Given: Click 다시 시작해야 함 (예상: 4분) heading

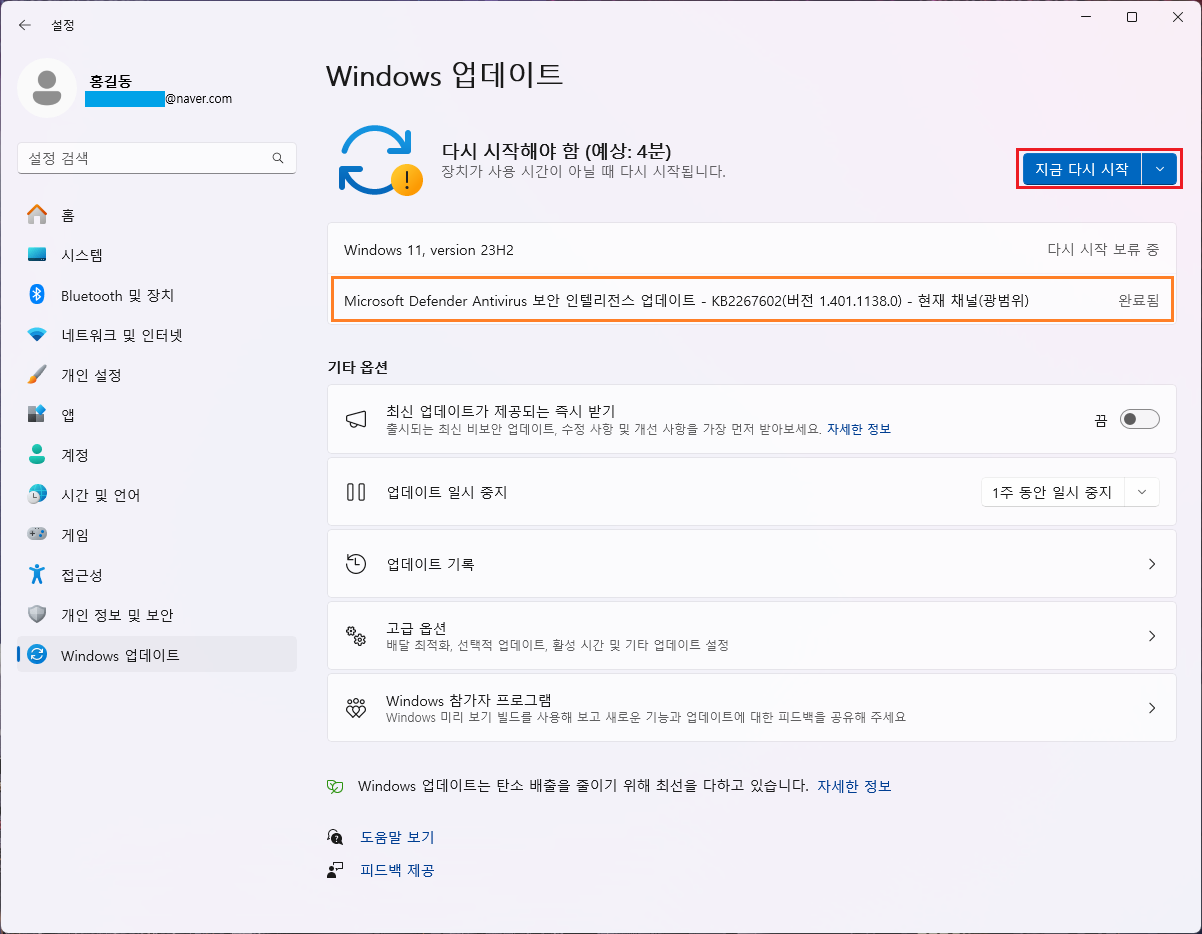Looking at the screenshot, I should (x=556, y=150).
